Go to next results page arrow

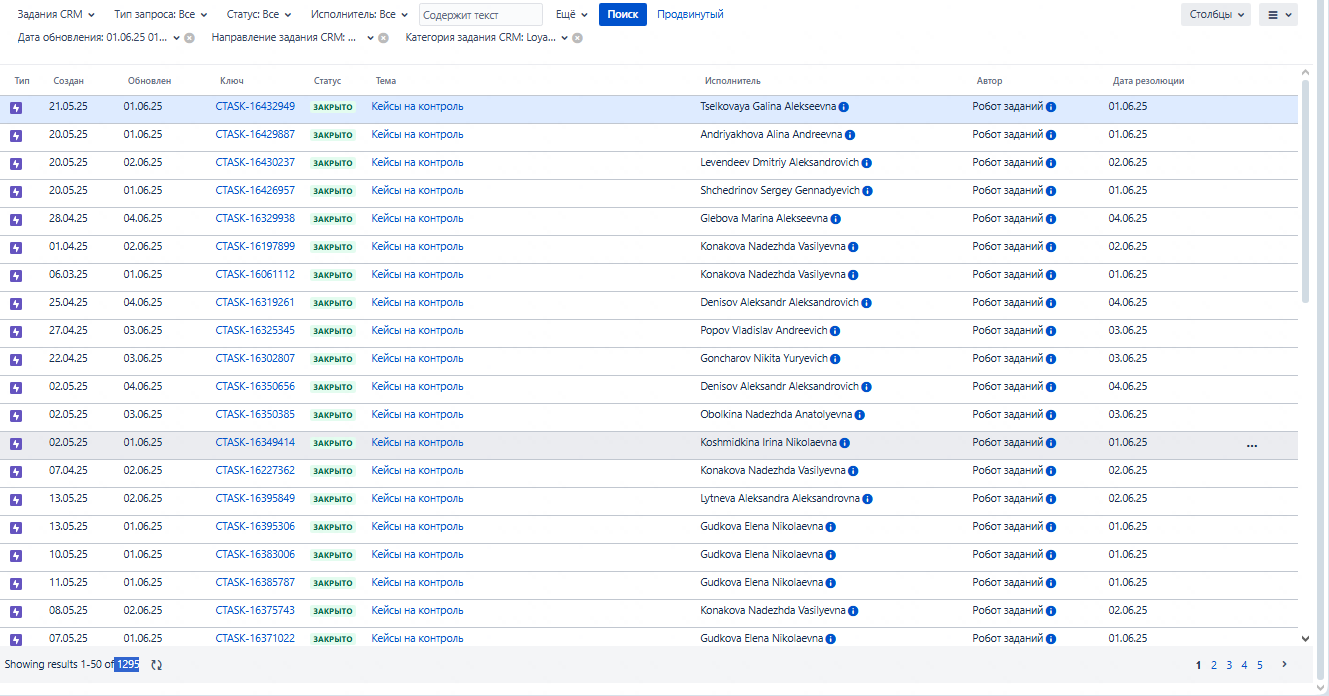[x=1285, y=664]
